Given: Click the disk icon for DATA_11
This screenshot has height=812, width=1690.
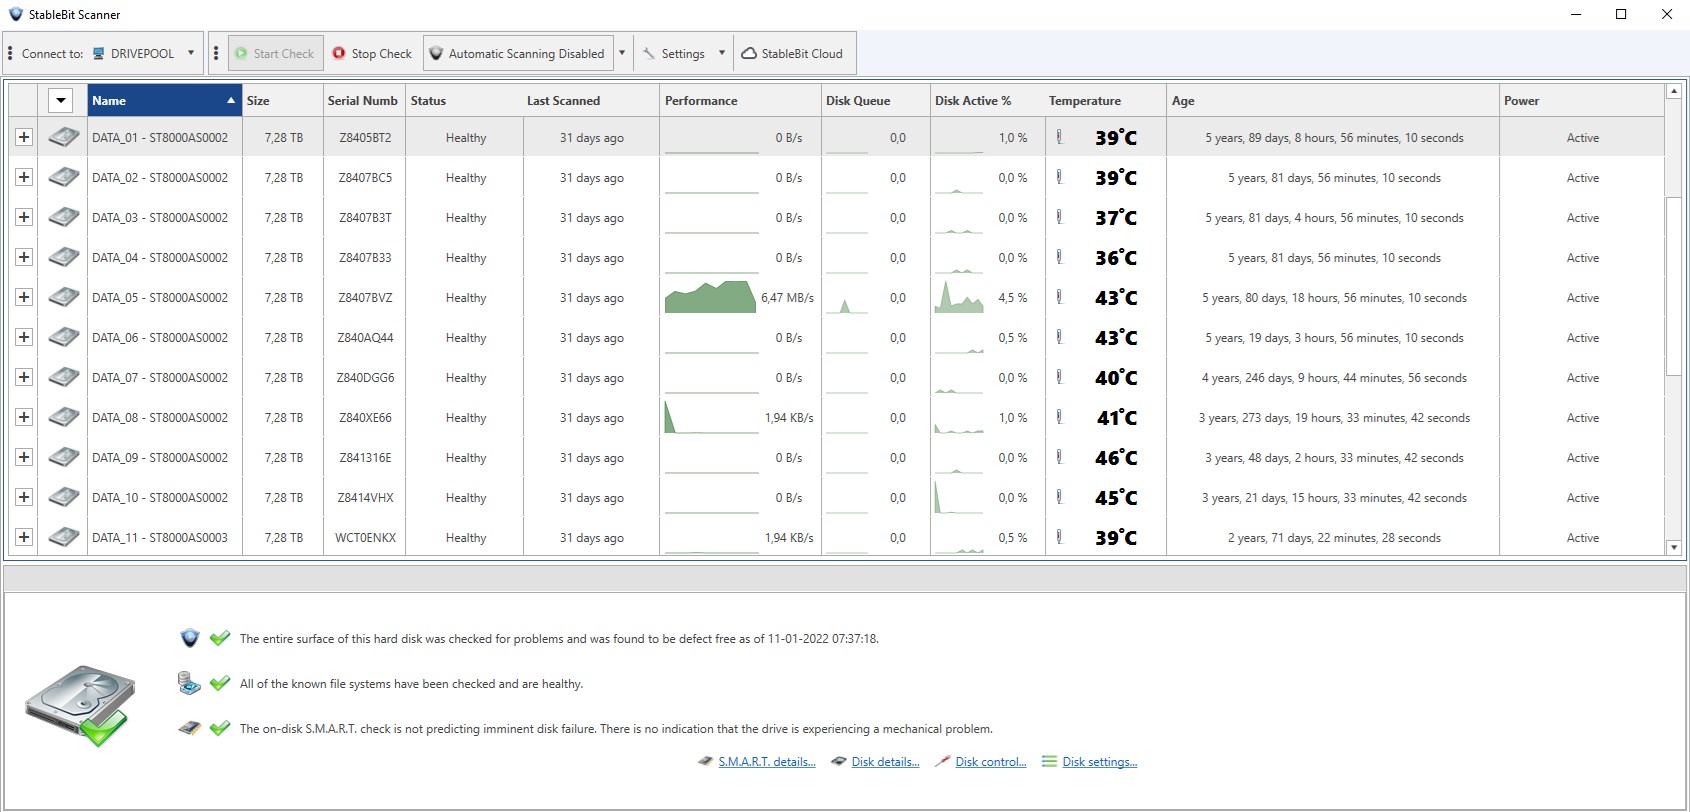Looking at the screenshot, I should pos(64,537).
